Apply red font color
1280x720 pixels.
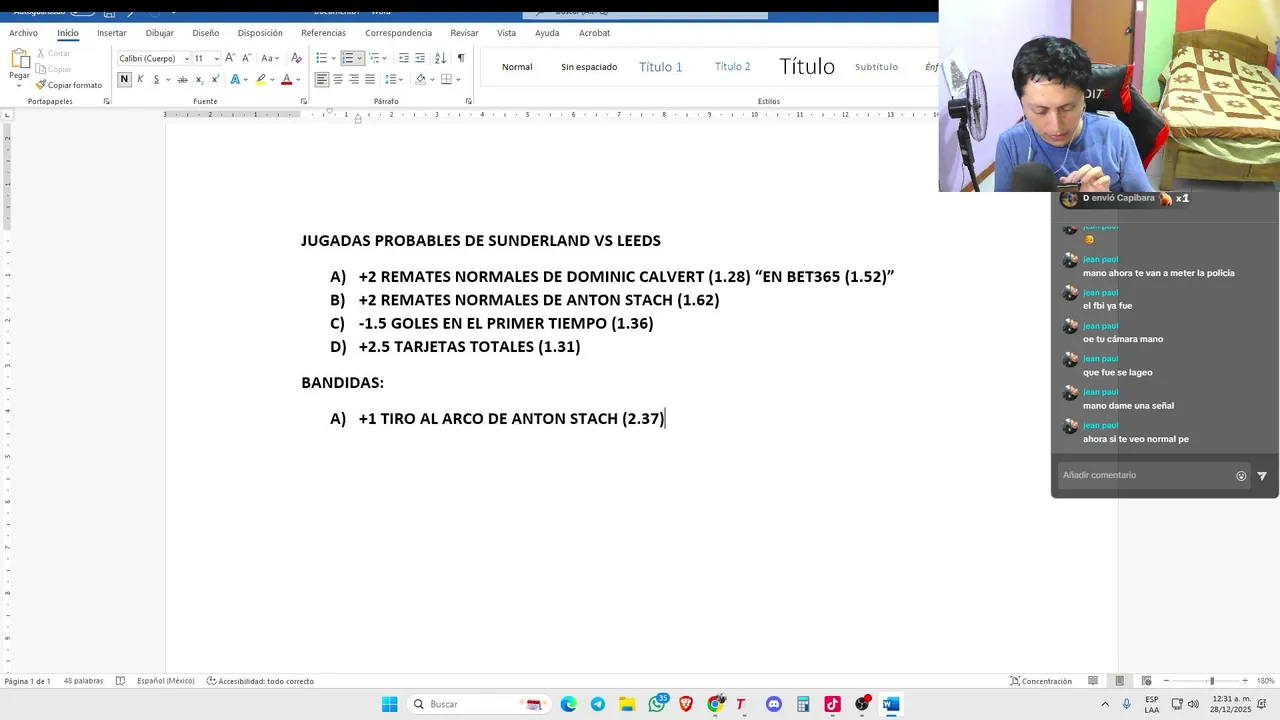(x=286, y=79)
